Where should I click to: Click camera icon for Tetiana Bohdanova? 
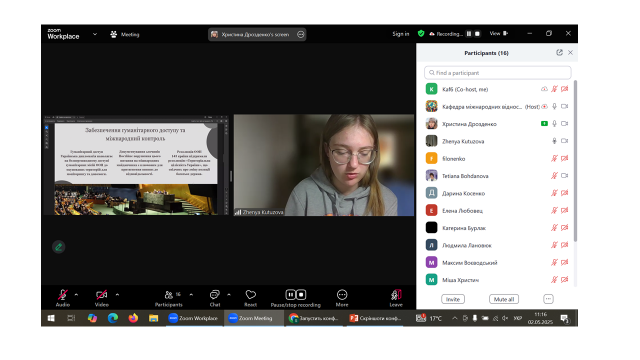coord(564,176)
